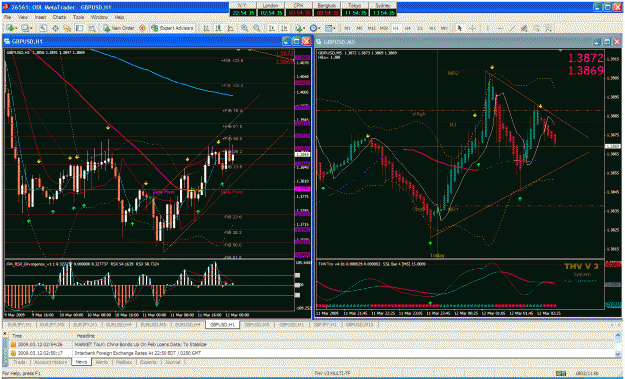Open the Insert menu
Viewport: 625px width, 379px height.
(x=40, y=18)
